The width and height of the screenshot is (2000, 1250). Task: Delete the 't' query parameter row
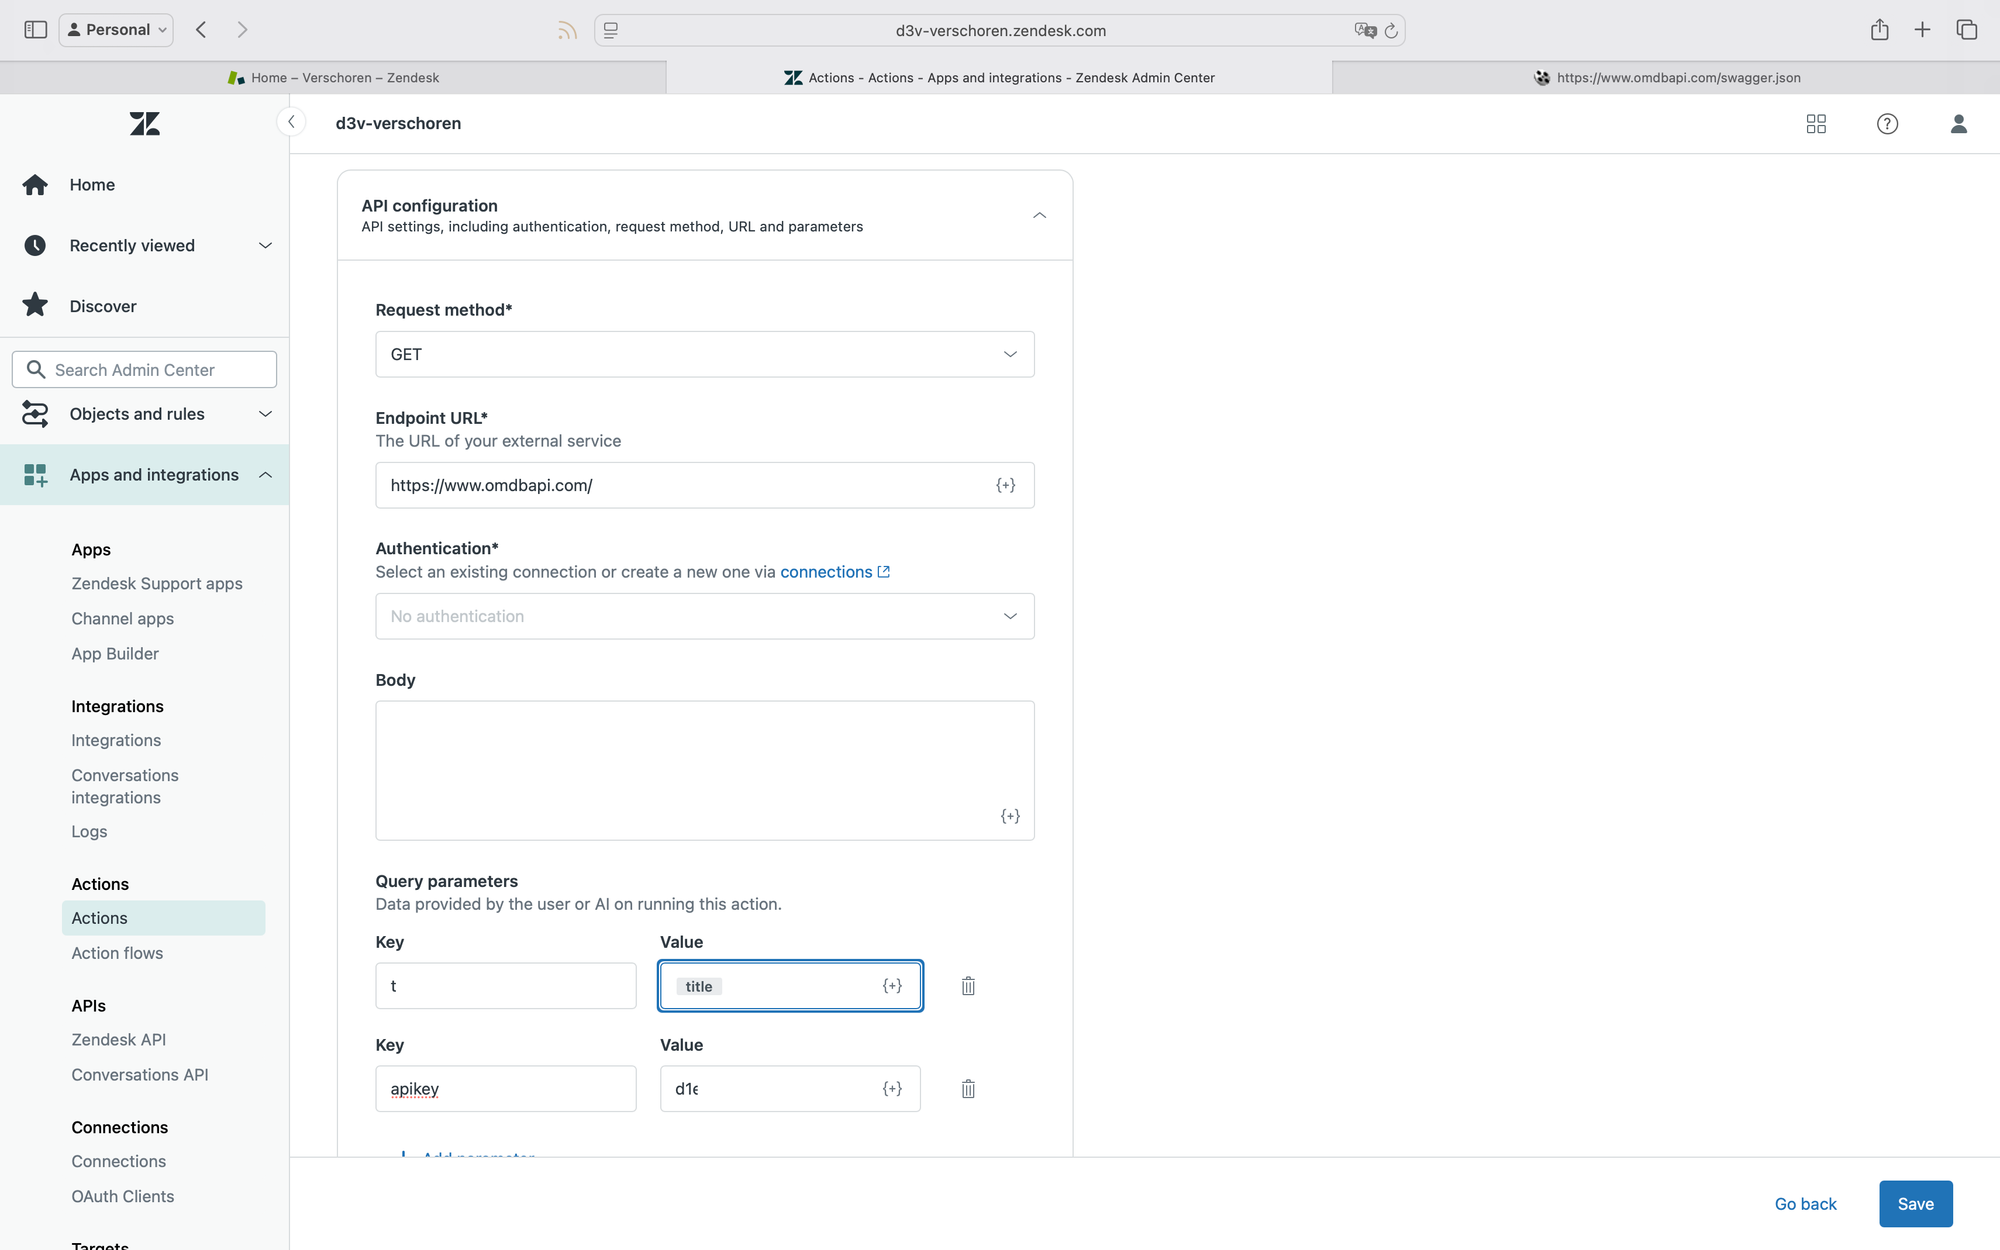tap(968, 986)
